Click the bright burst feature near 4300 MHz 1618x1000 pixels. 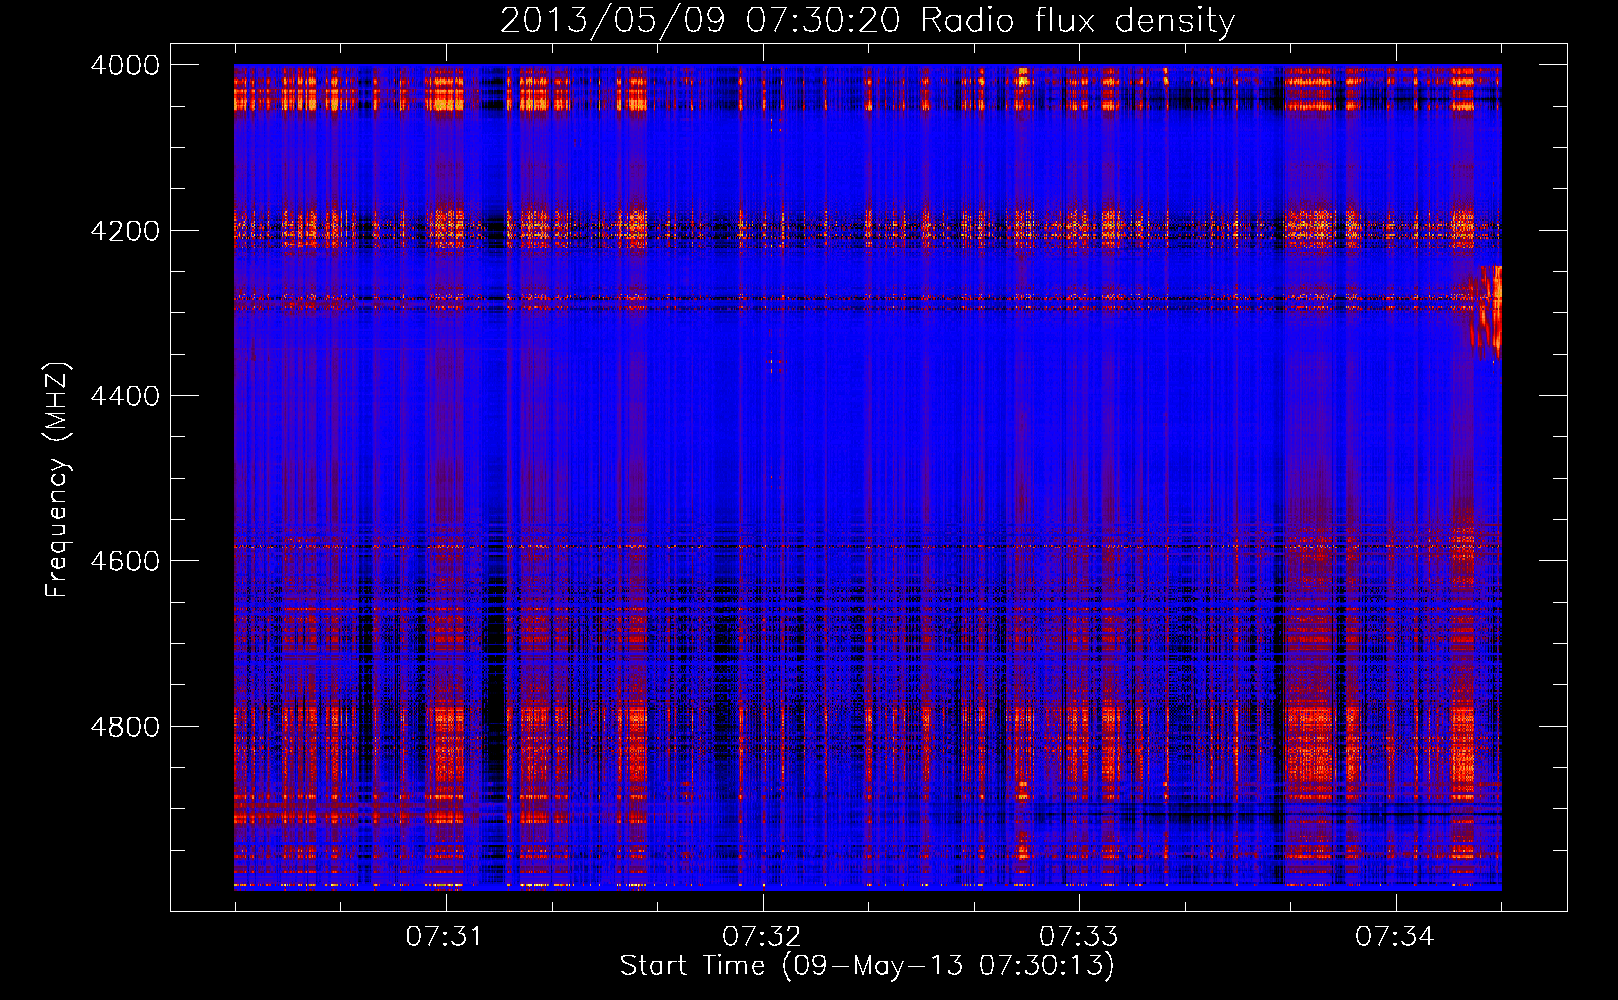click(x=1485, y=312)
